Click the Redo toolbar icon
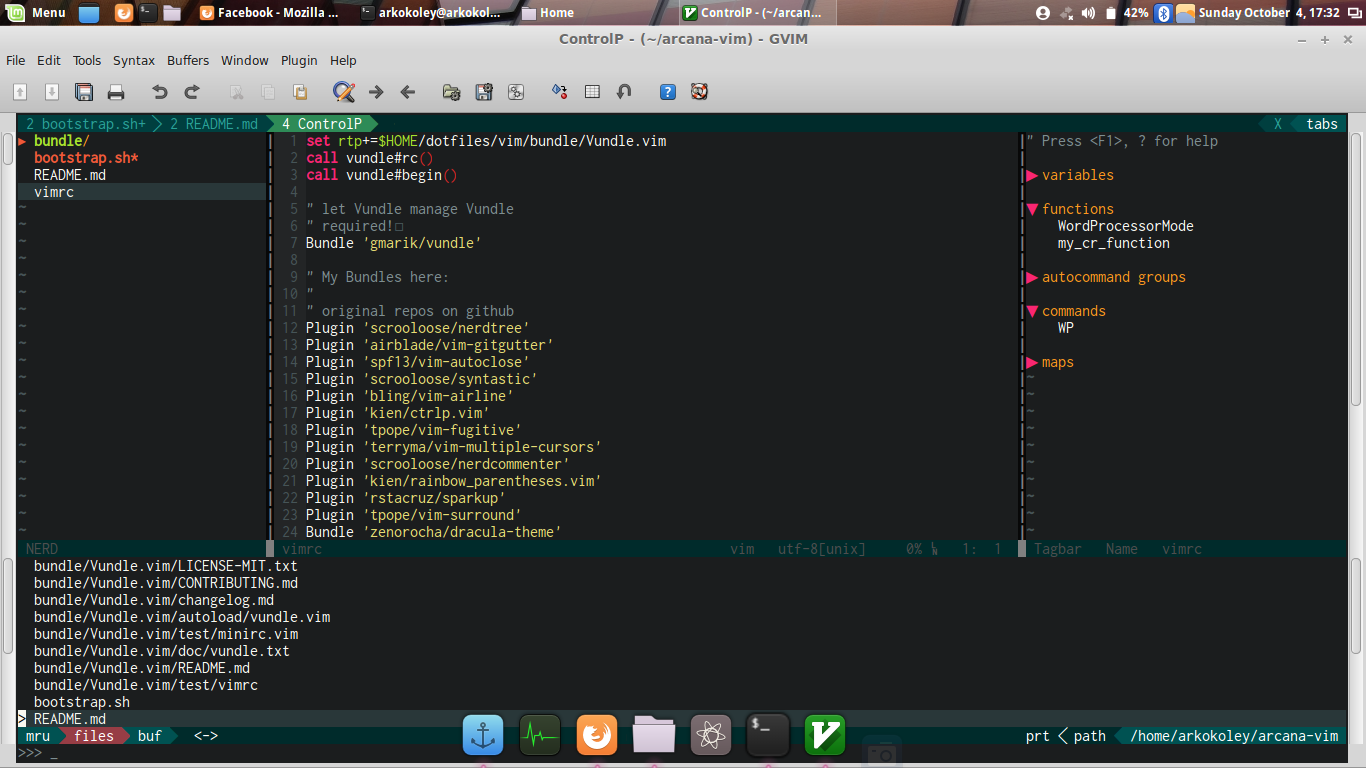 (192, 92)
